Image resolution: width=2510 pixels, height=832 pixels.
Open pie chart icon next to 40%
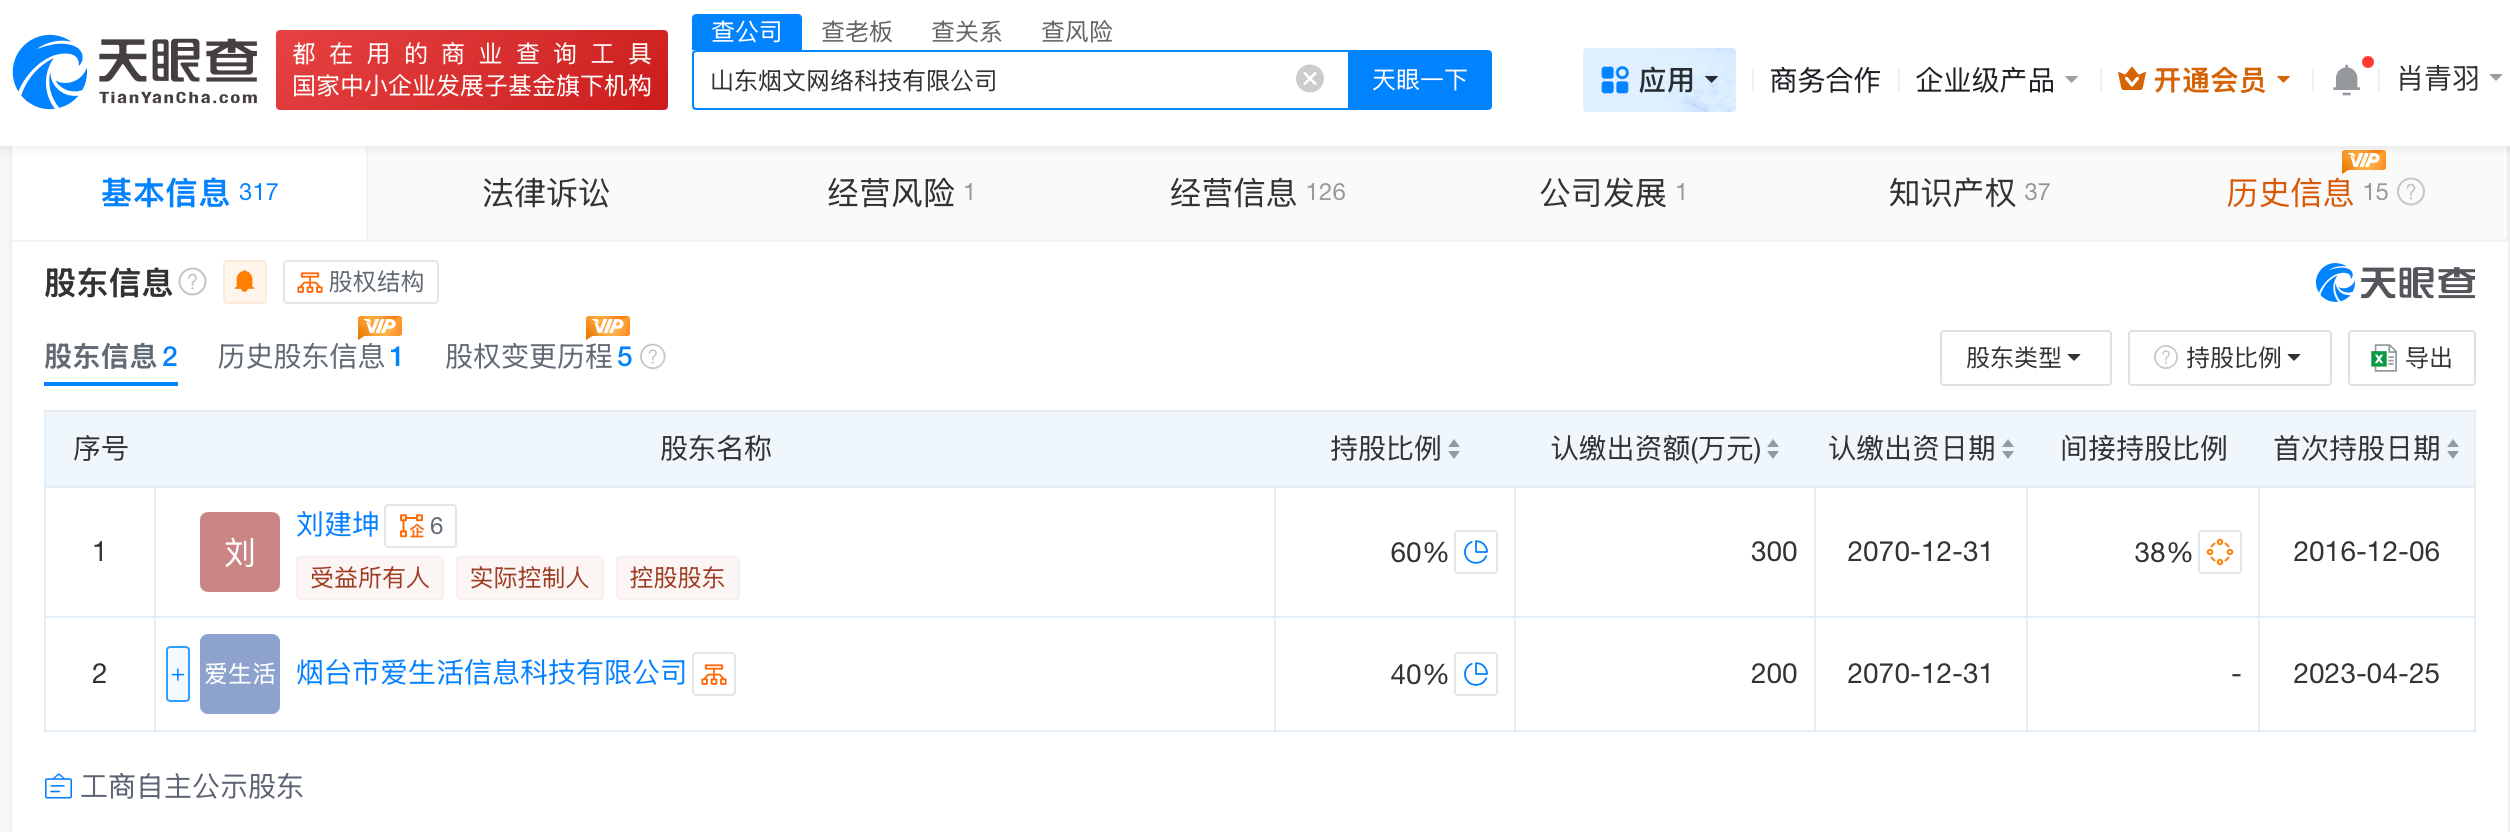1475,674
